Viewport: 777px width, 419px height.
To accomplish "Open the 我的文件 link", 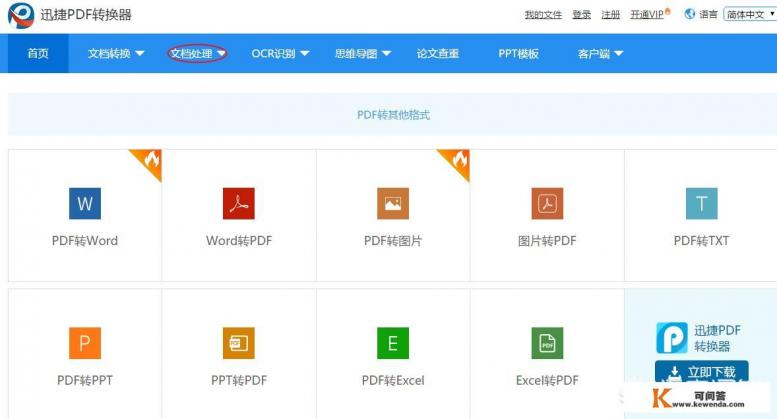I will [543, 15].
